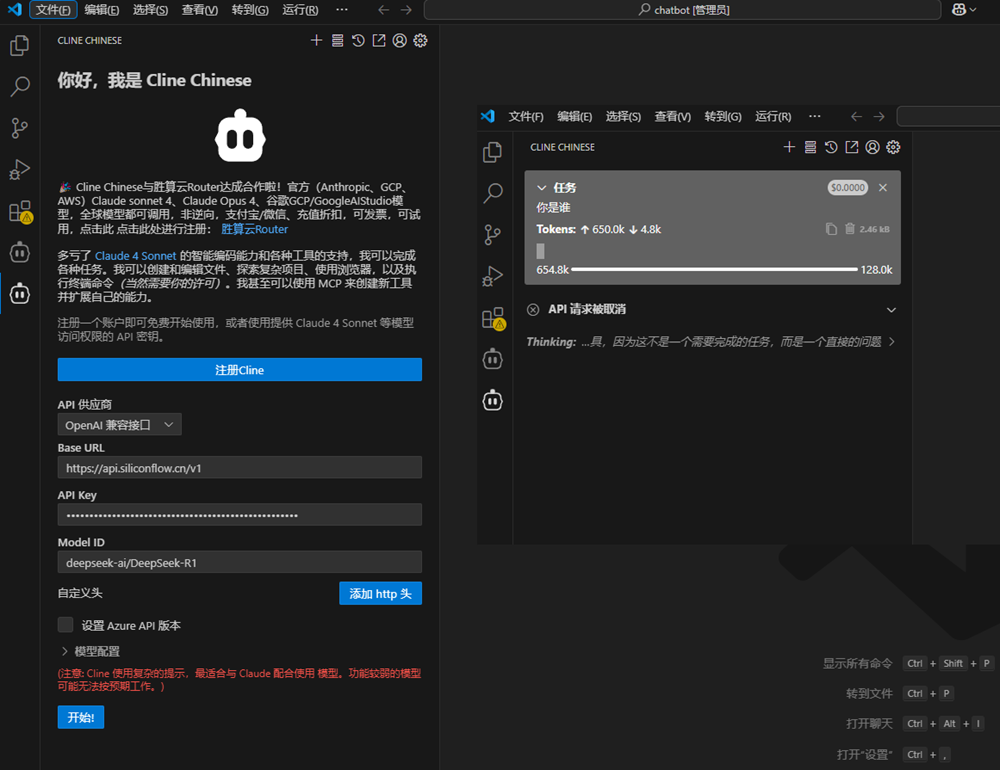This screenshot has width=1000, height=770.
Task: Open Explorer in the chatbot window activity bar
Action: click(20, 45)
